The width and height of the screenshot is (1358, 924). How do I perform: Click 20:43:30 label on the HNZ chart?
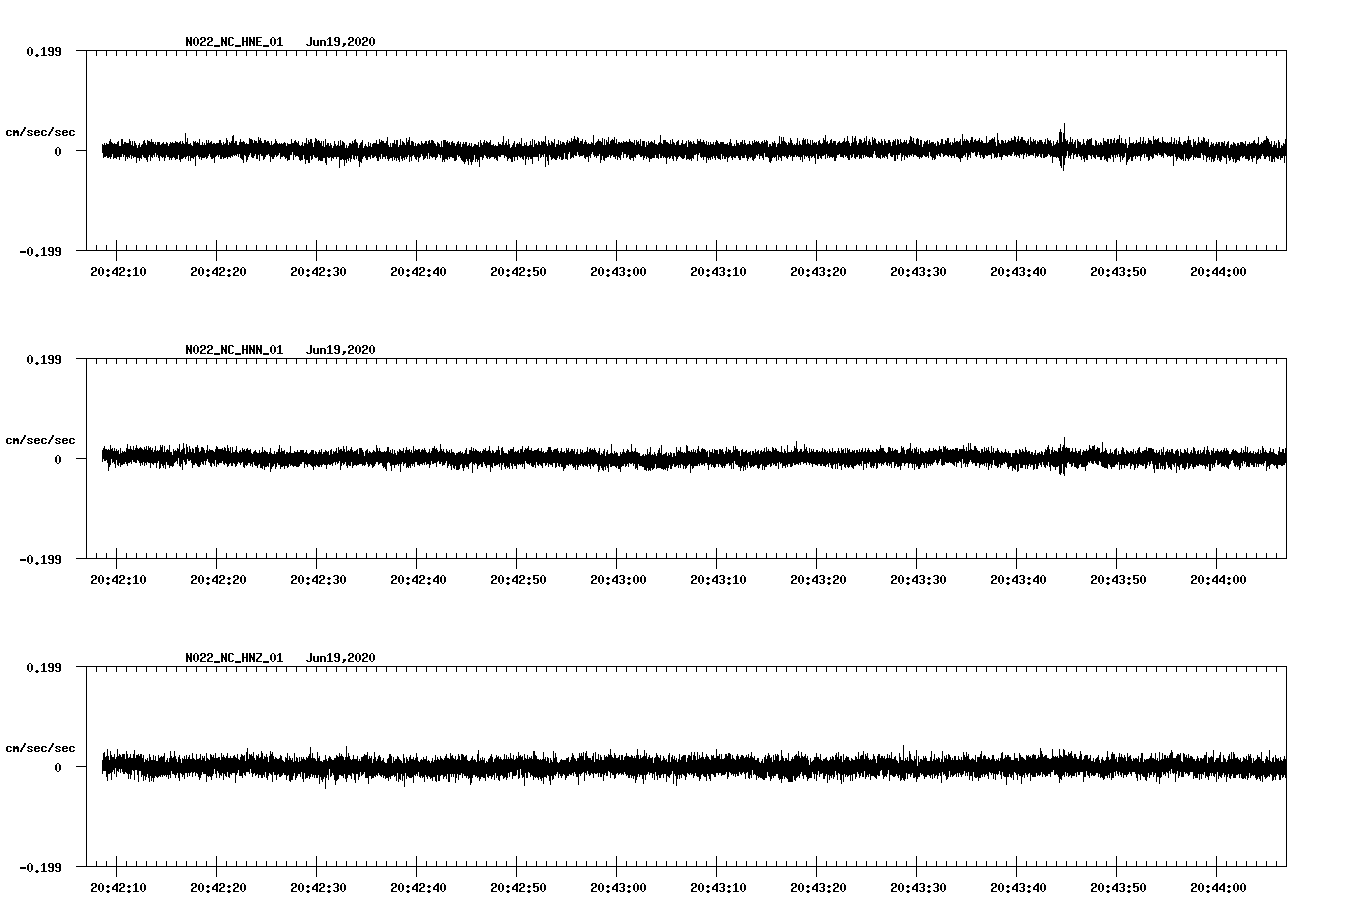(x=918, y=888)
